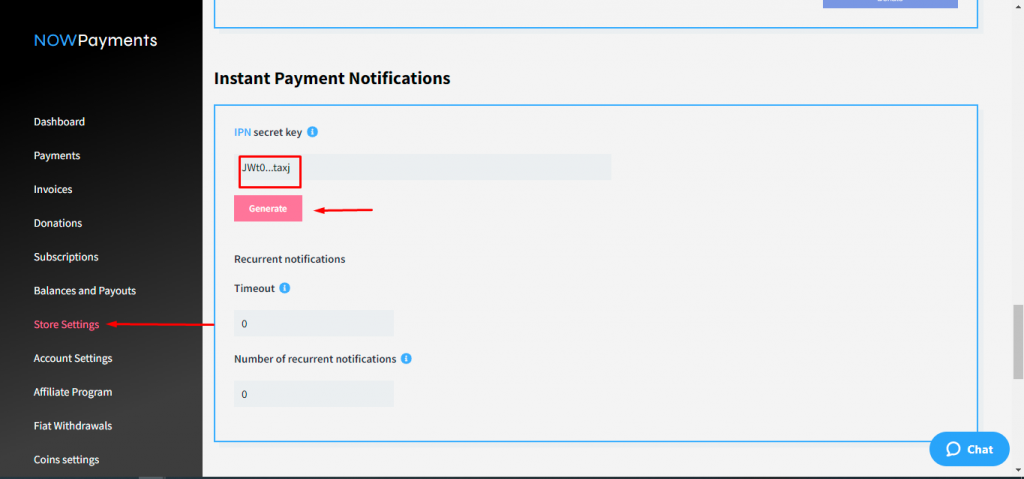
Task: Click the Timeout info icon
Action: point(284,288)
